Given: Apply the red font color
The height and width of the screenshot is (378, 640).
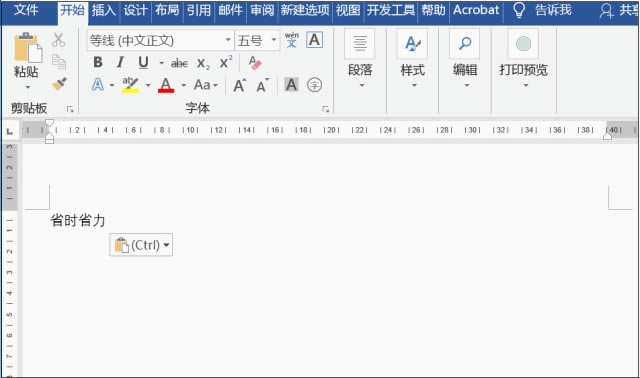Looking at the screenshot, I should coord(166,85).
